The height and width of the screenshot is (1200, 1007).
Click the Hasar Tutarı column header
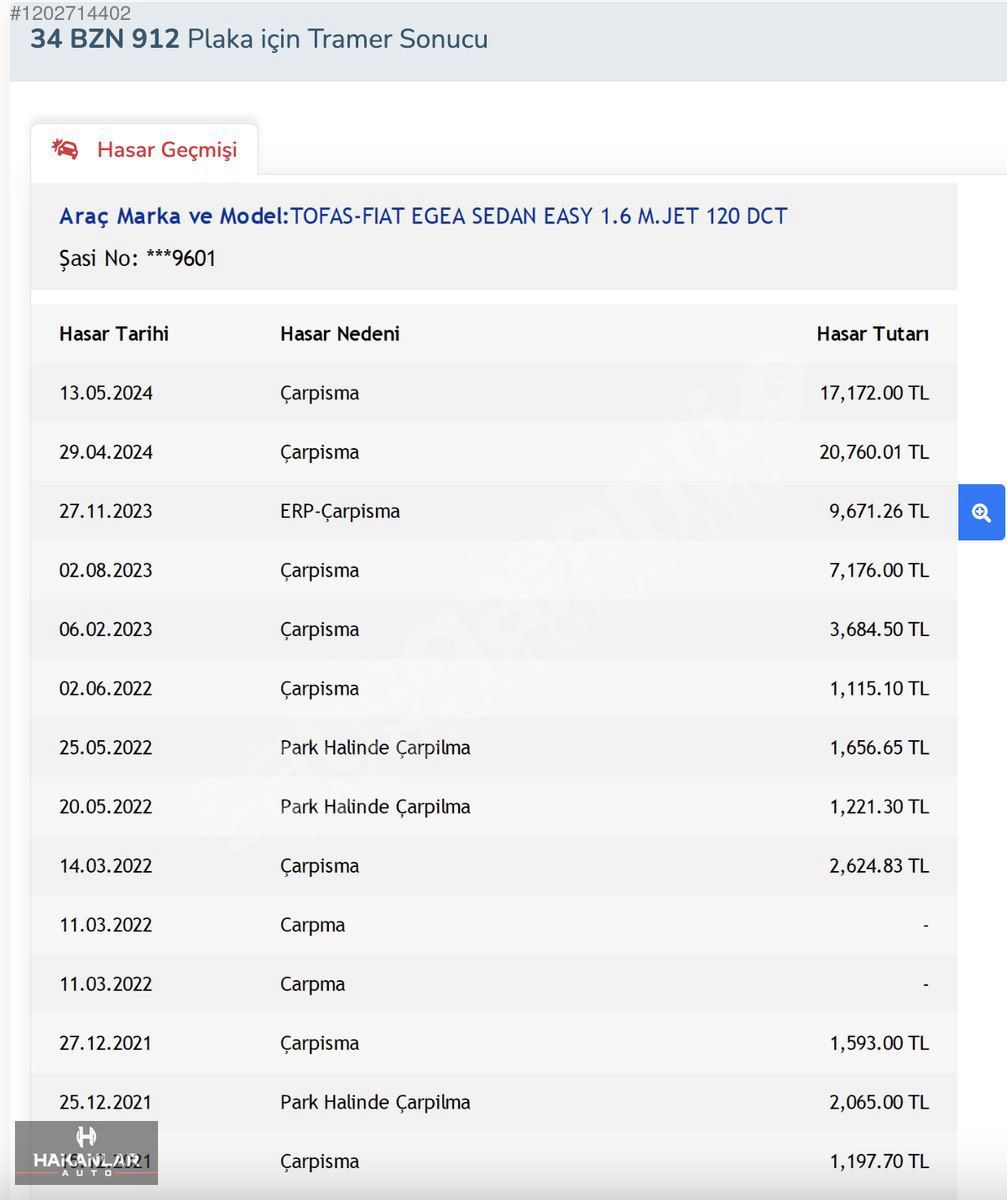tap(873, 334)
